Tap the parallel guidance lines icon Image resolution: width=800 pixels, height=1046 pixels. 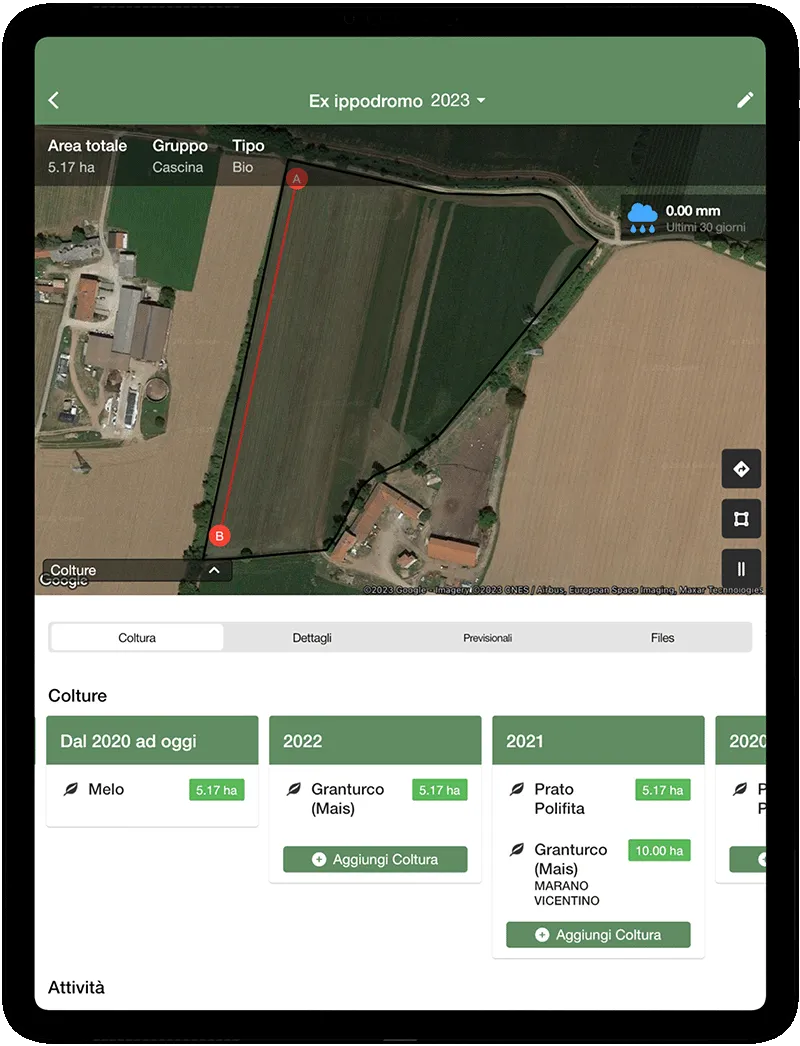[x=741, y=569]
